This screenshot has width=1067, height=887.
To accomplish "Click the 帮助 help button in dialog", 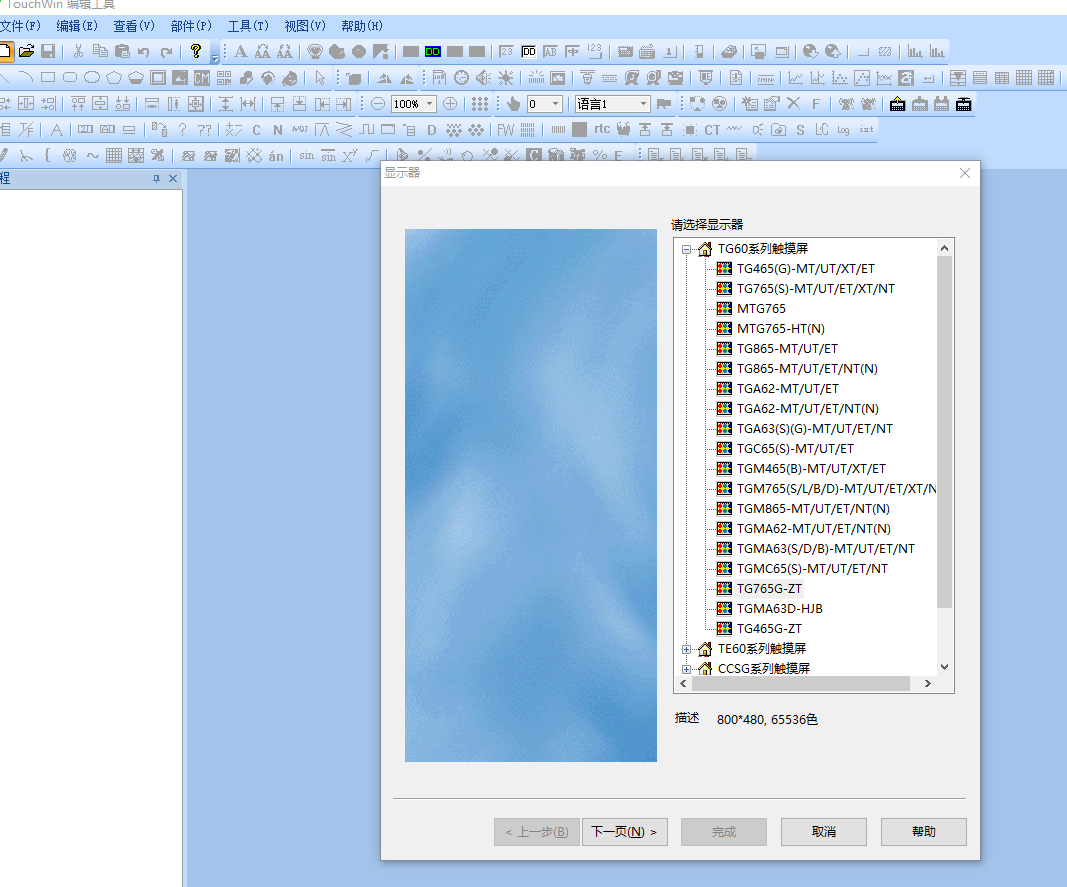I will coord(923,832).
